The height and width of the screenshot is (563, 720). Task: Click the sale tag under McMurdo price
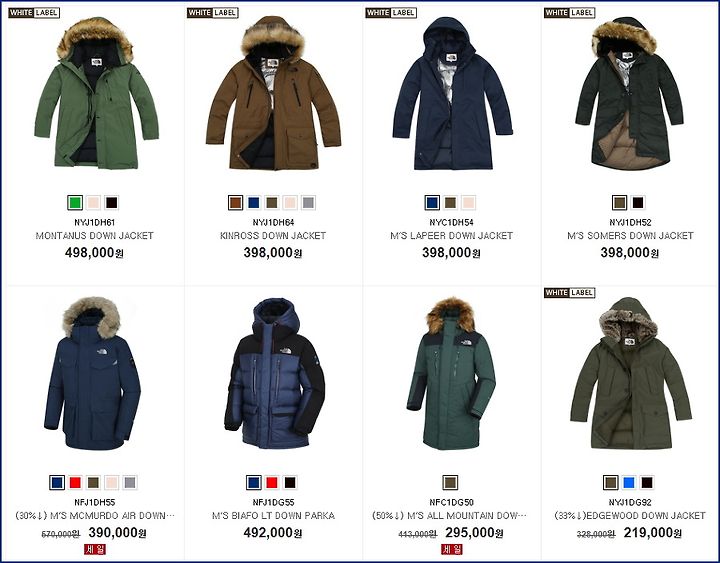click(95, 549)
